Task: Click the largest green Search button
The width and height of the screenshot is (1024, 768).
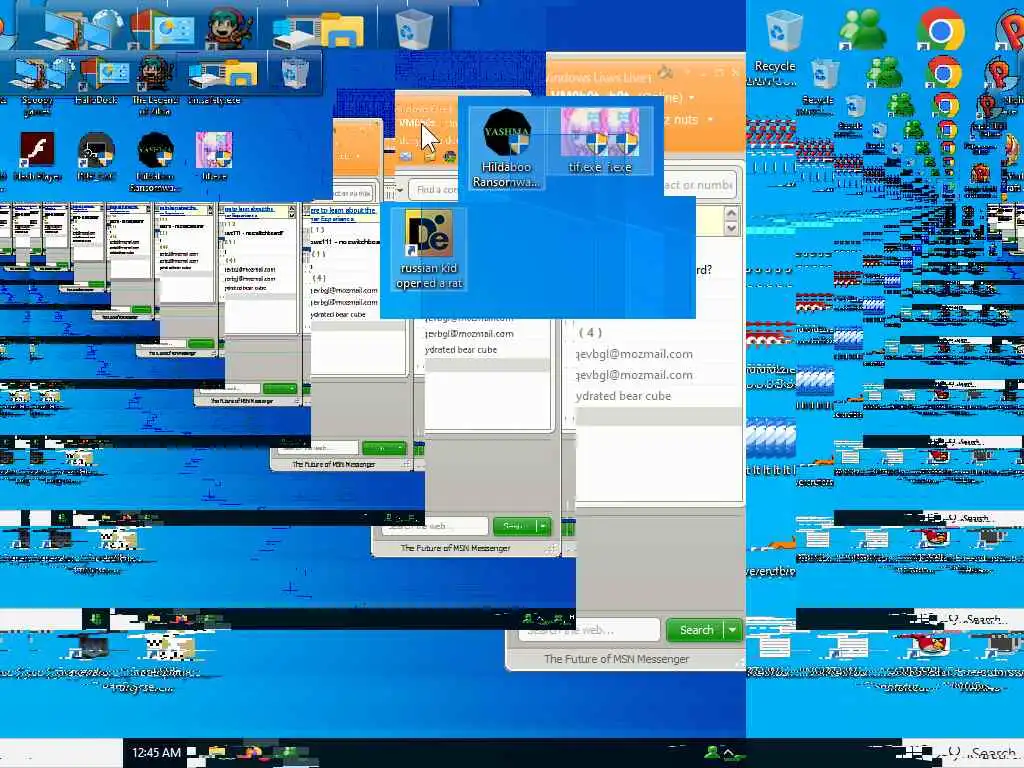Action: (x=696, y=630)
